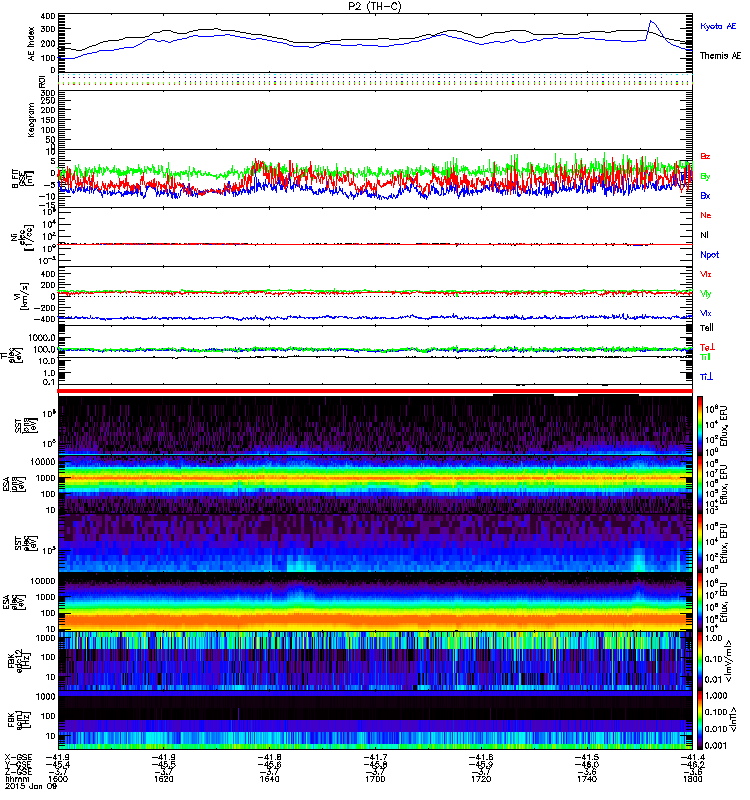Select the black "Te||" legend label
The width and height of the screenshot is (750, 800).
click(x=707, y=328)
